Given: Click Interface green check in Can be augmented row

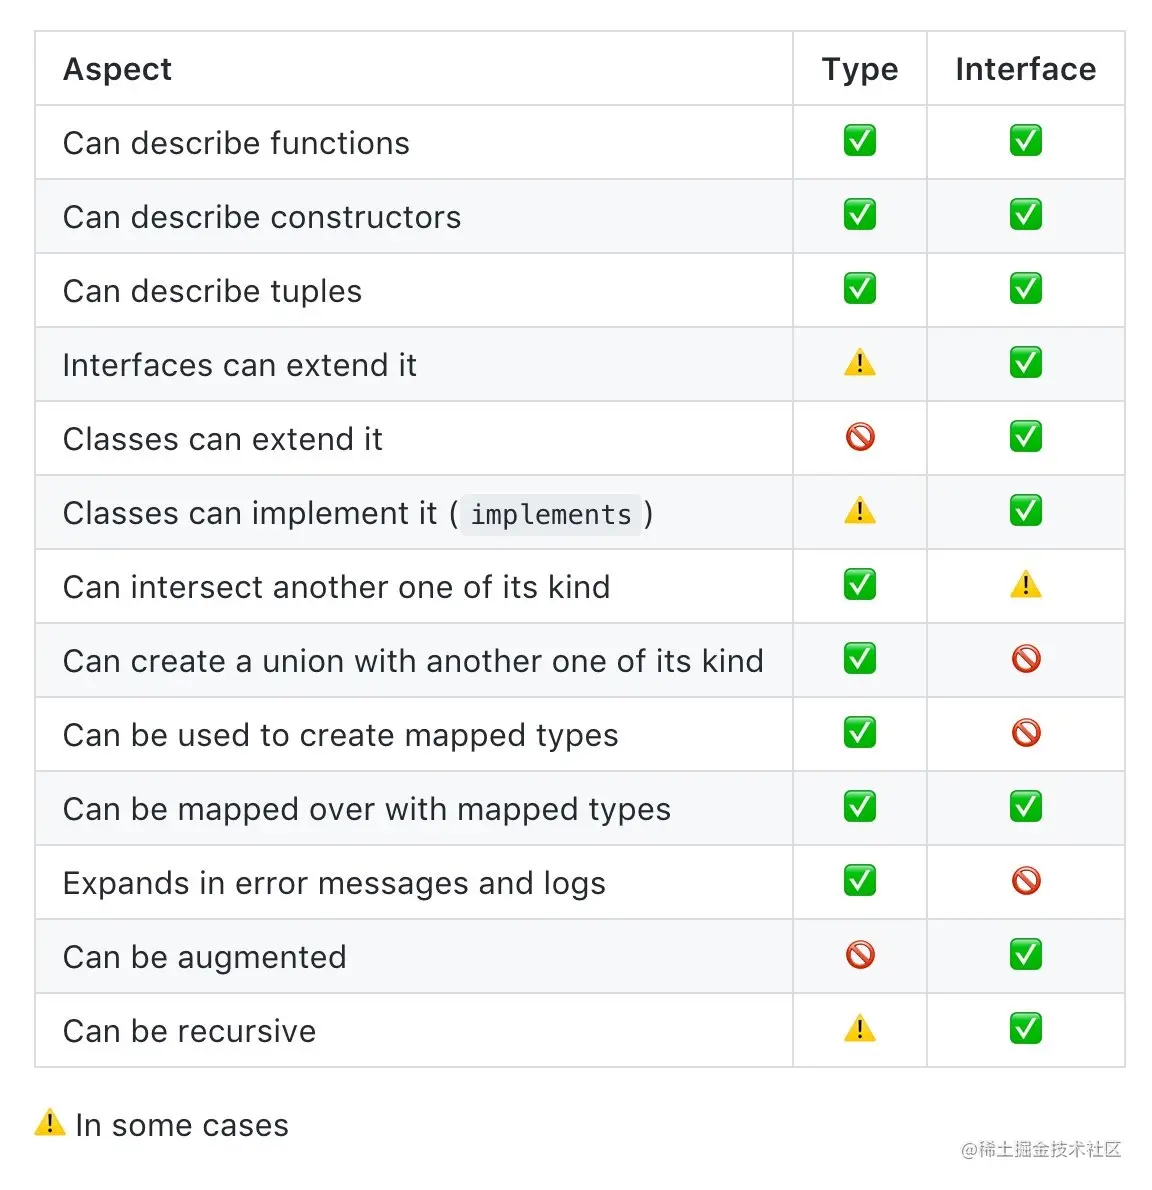Looking at the screenshot, I should (1025, 955).
